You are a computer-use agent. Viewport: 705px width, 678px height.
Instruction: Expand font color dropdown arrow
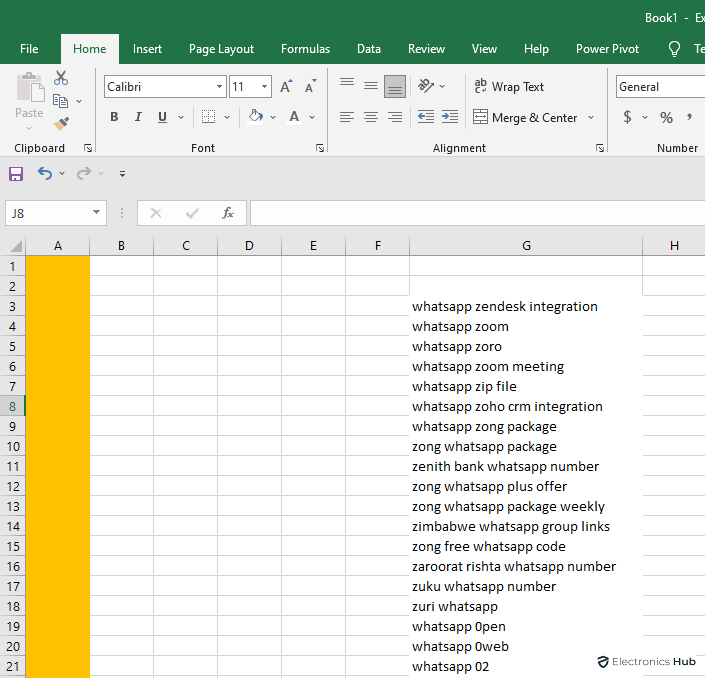tap(312, 117)
